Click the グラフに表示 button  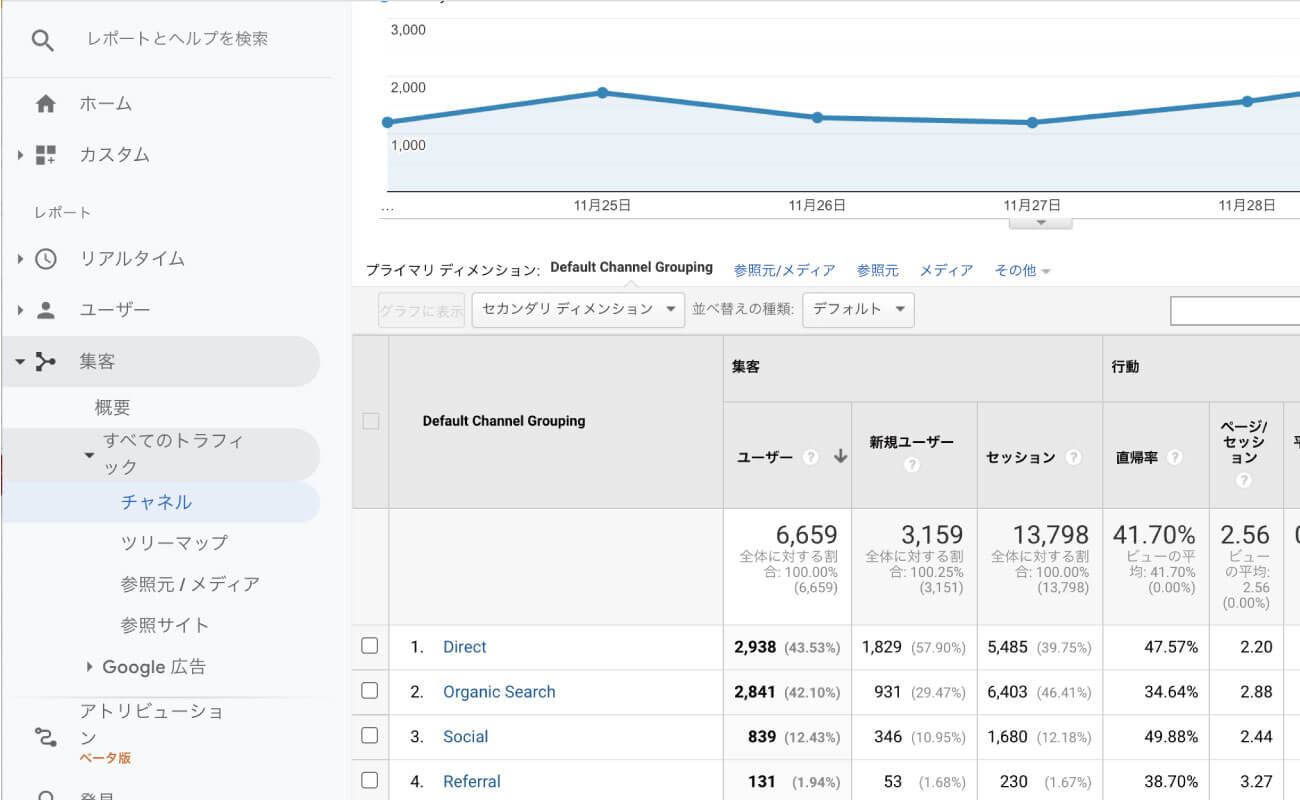[422, 310]
